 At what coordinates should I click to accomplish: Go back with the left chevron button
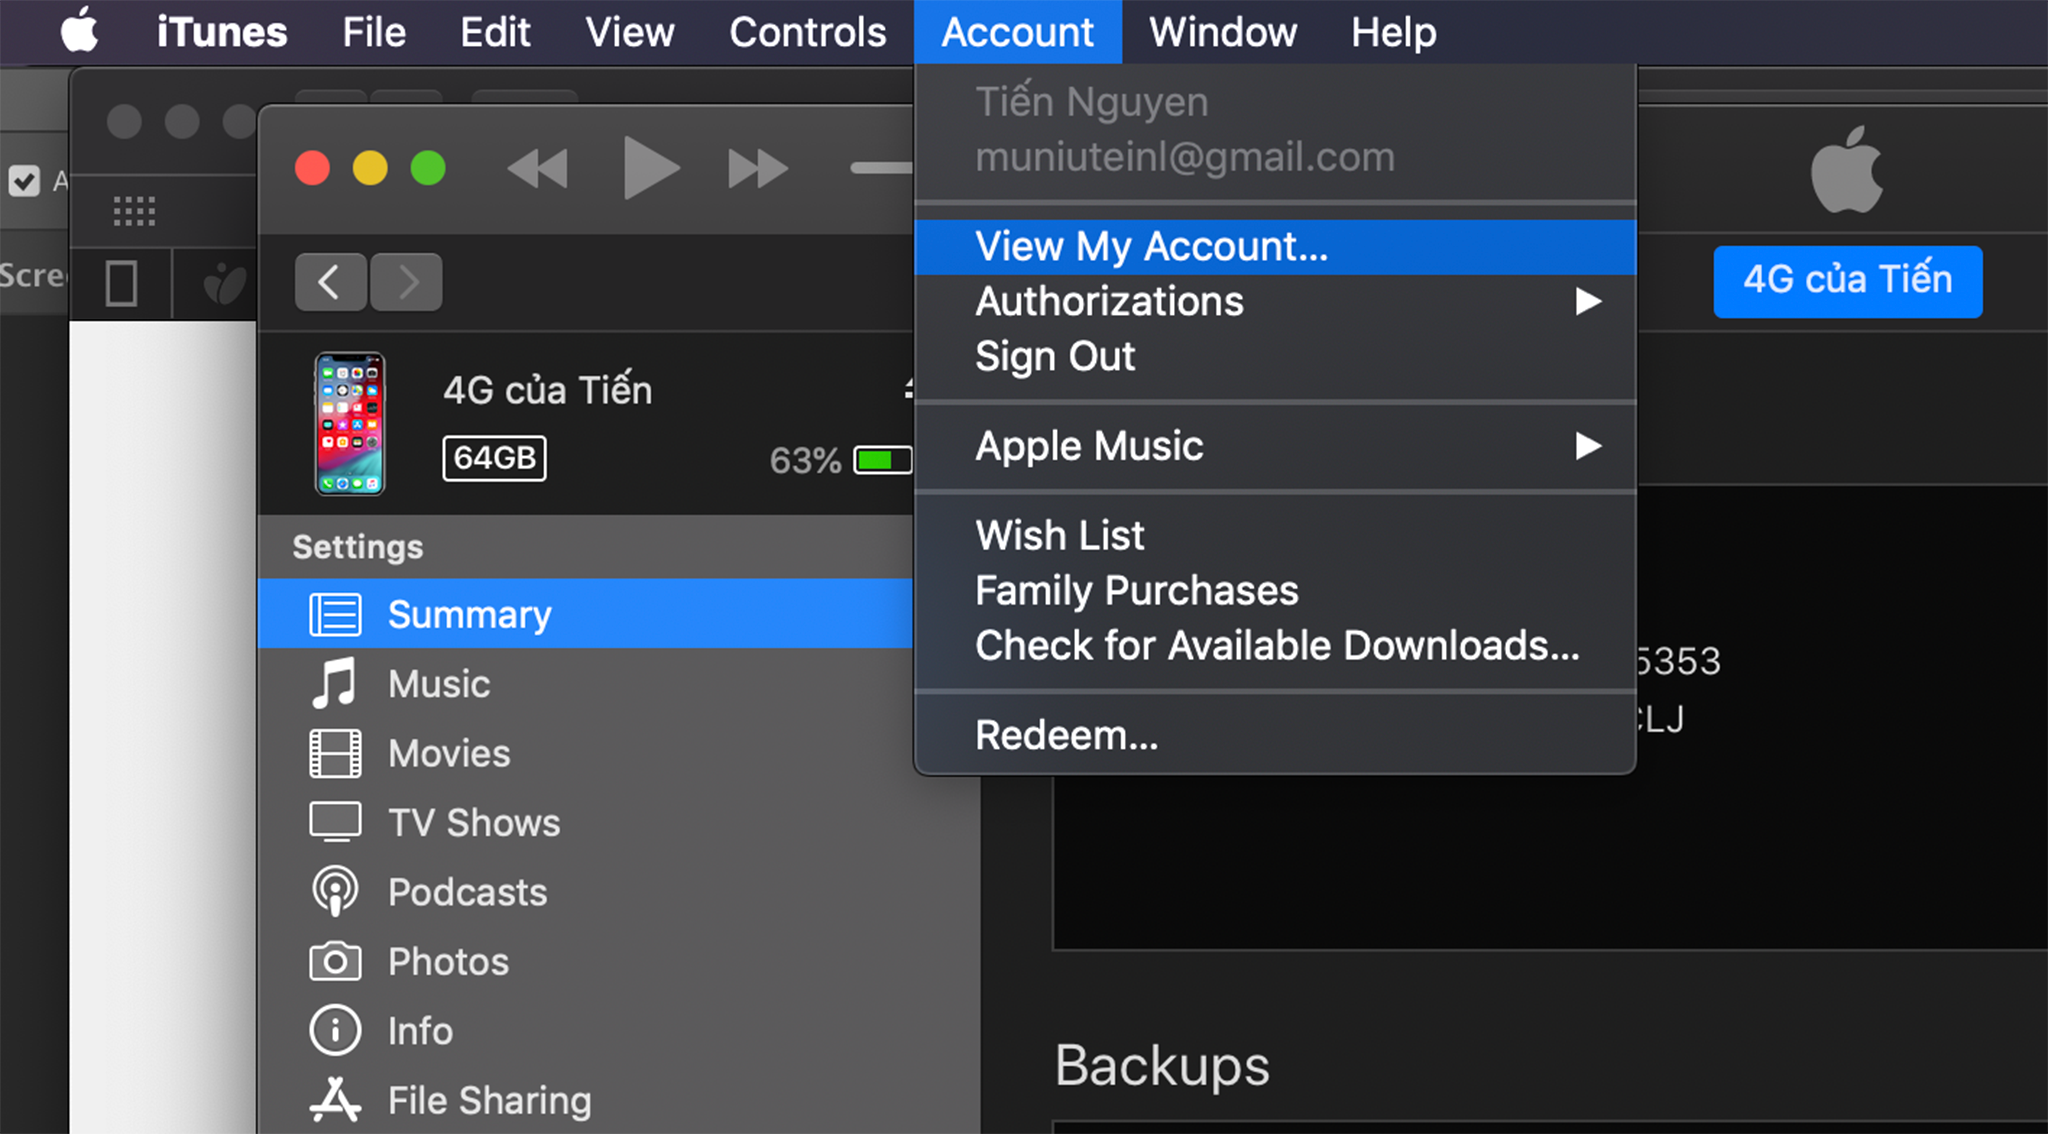(x=330, y=282)
